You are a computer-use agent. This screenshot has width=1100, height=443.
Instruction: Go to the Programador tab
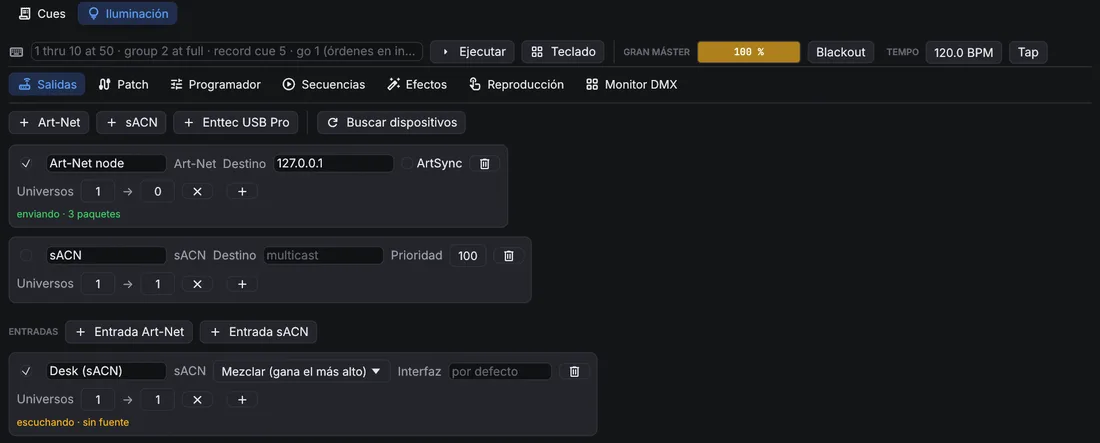215,84
